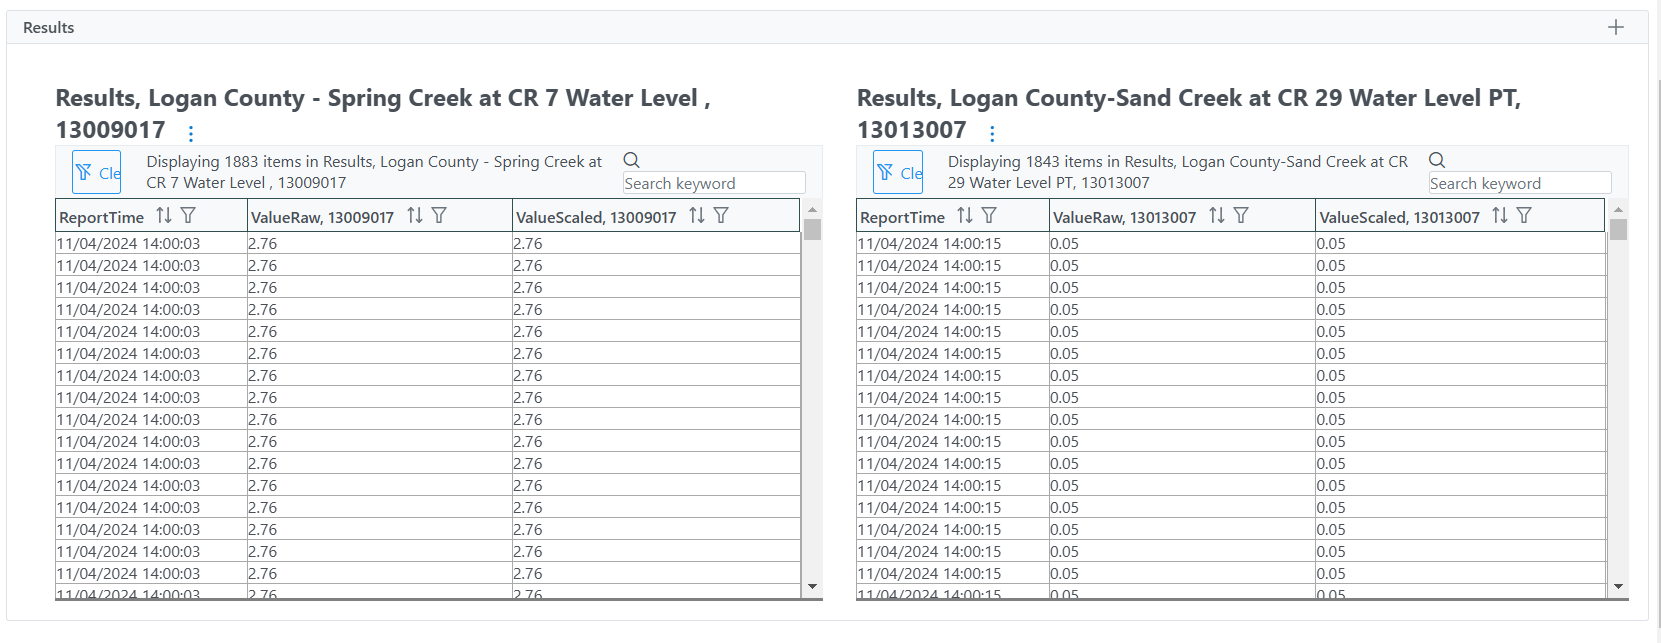Sort ValueRaw, 13009017 column
Image resolution: width=1661 pixels, height=643 pixels.
pos(415,216)
